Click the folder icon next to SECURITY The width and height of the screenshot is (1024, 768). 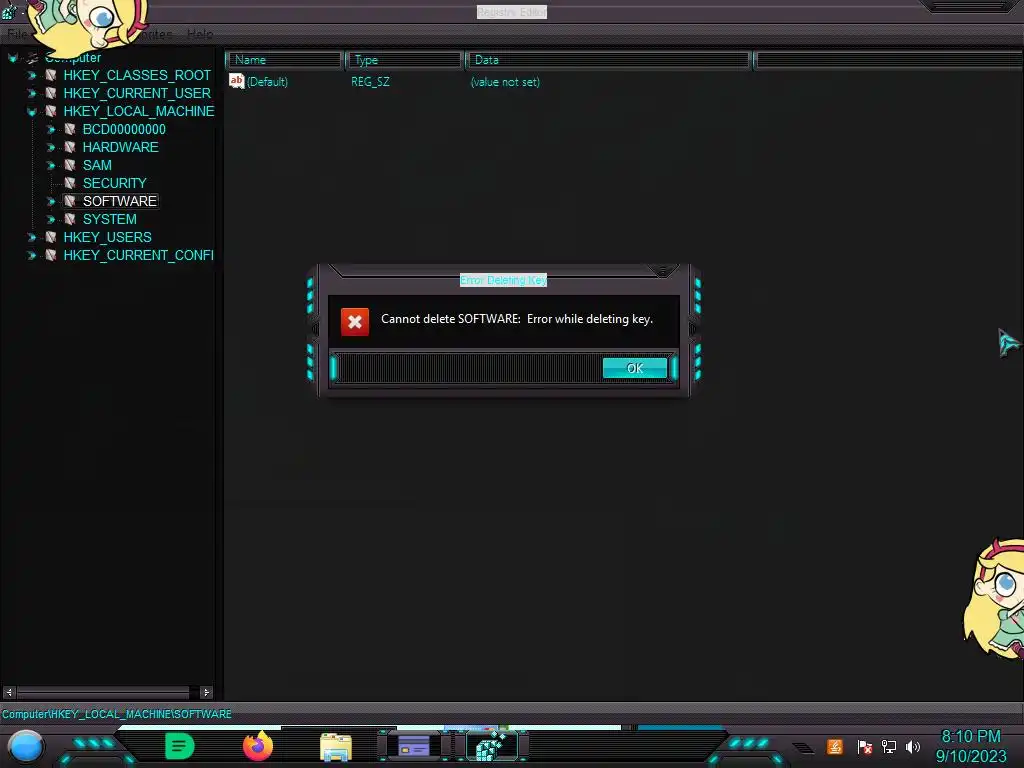[x=70, y=183]
